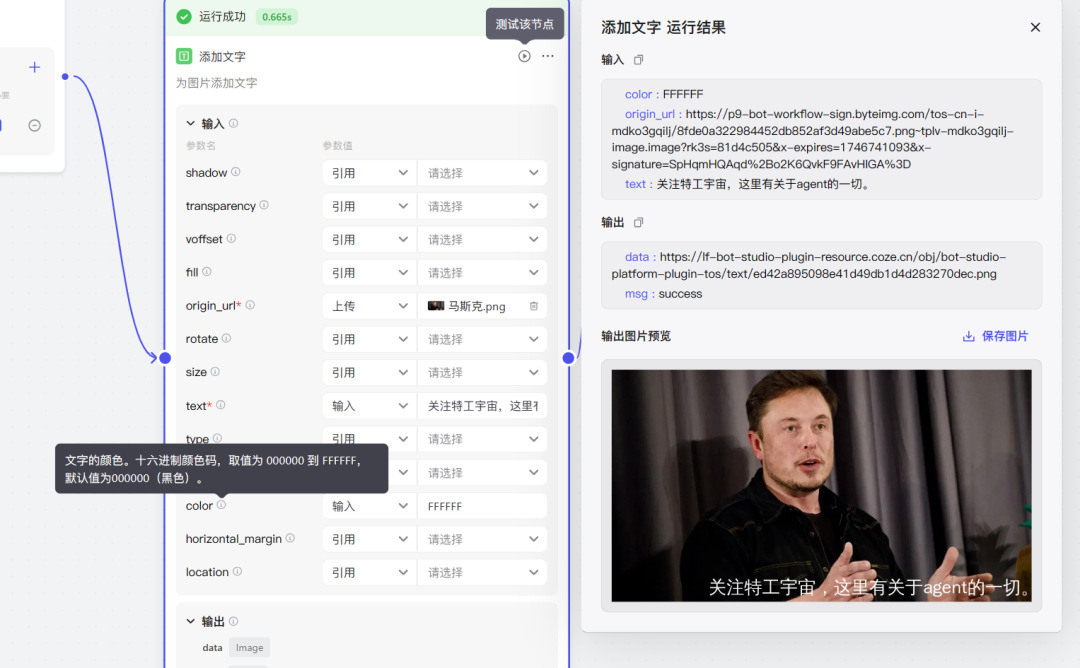Open shadow 引用 type dropdown
The width and height of the screenshot is (1080, 668).
369,173
